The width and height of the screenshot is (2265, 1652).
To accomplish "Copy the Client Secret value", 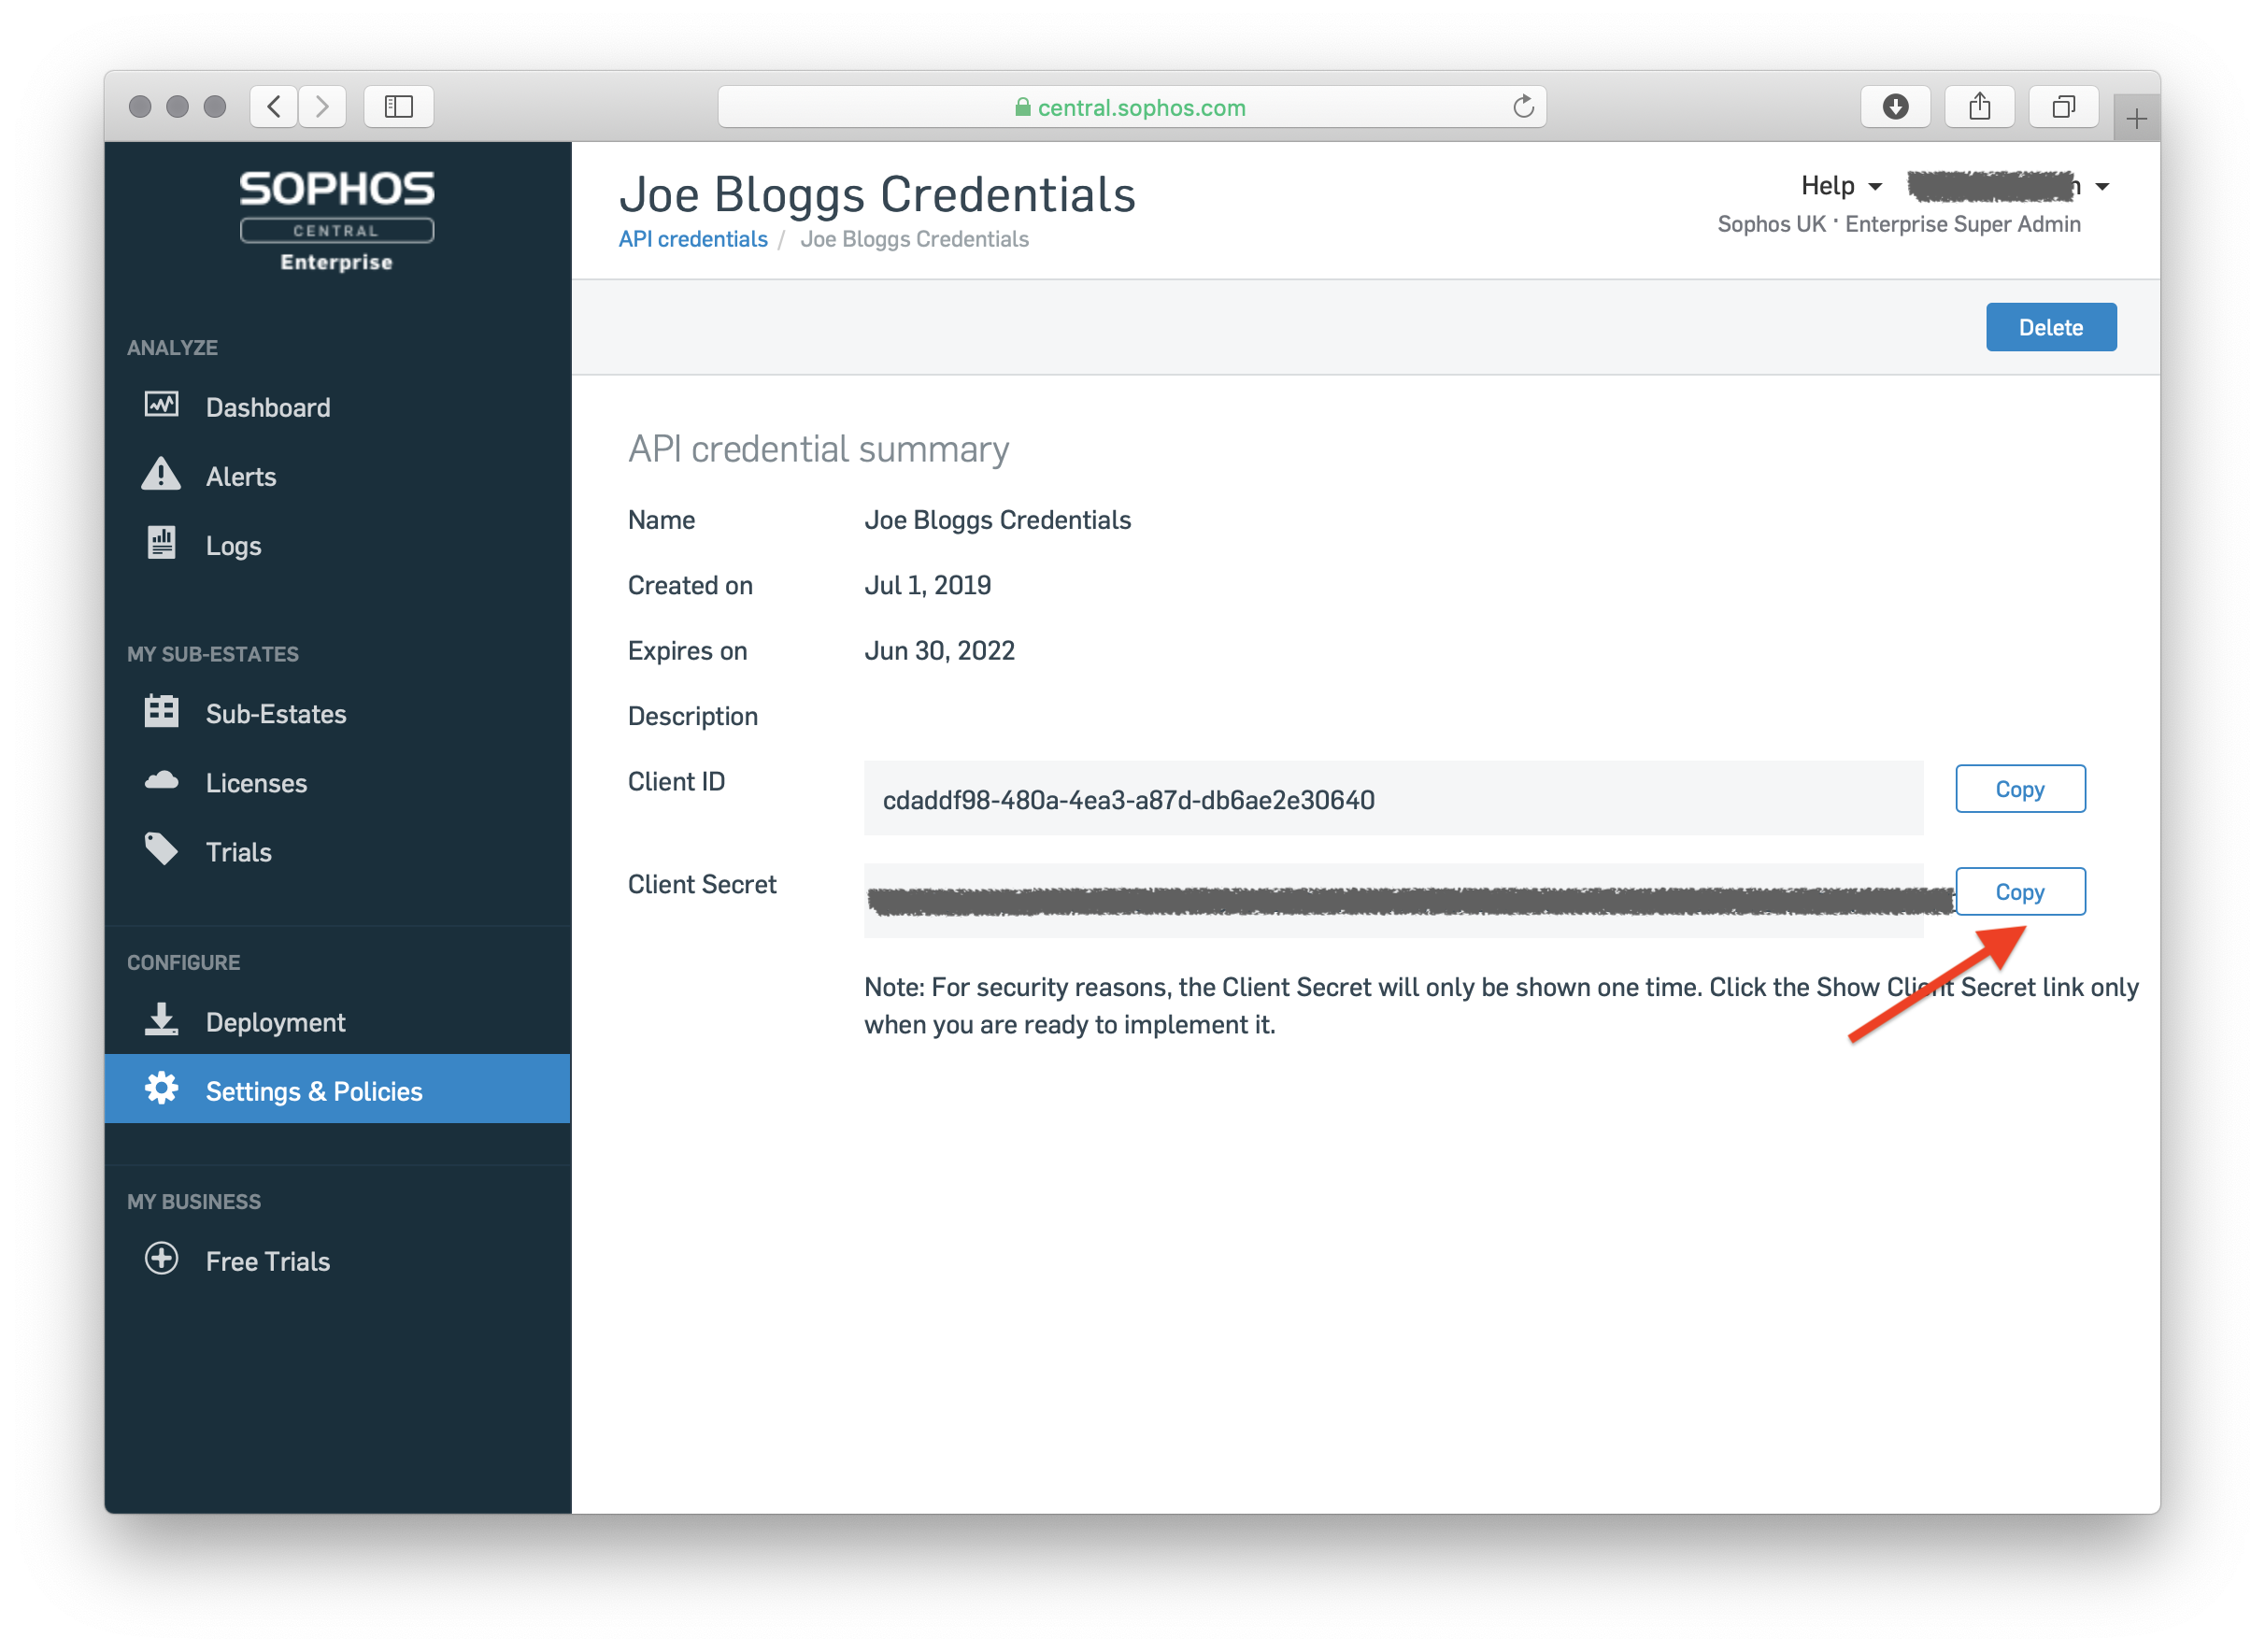I will 2021,892.
